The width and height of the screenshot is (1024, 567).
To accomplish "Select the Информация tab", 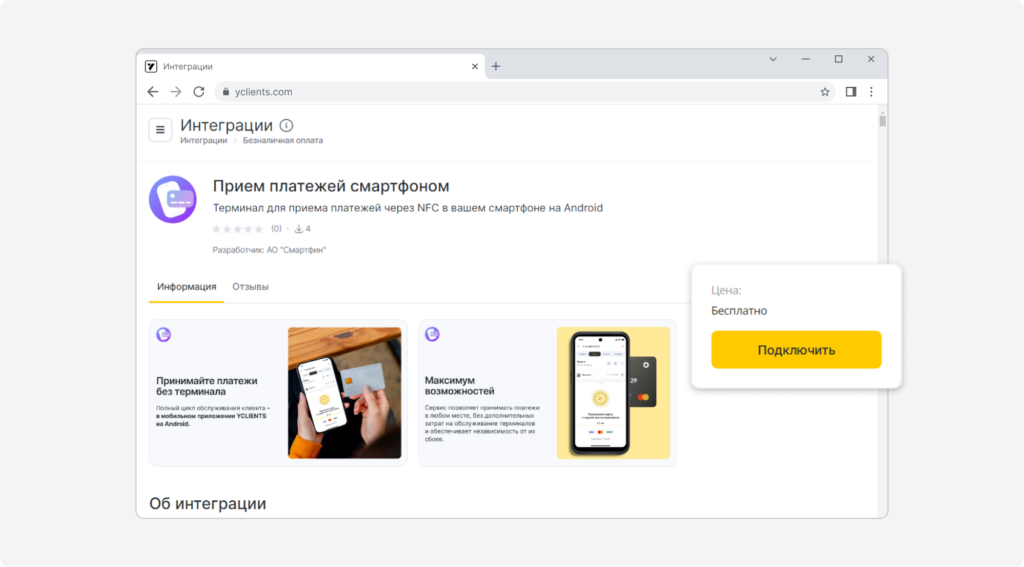I will [x=186, y=287].
